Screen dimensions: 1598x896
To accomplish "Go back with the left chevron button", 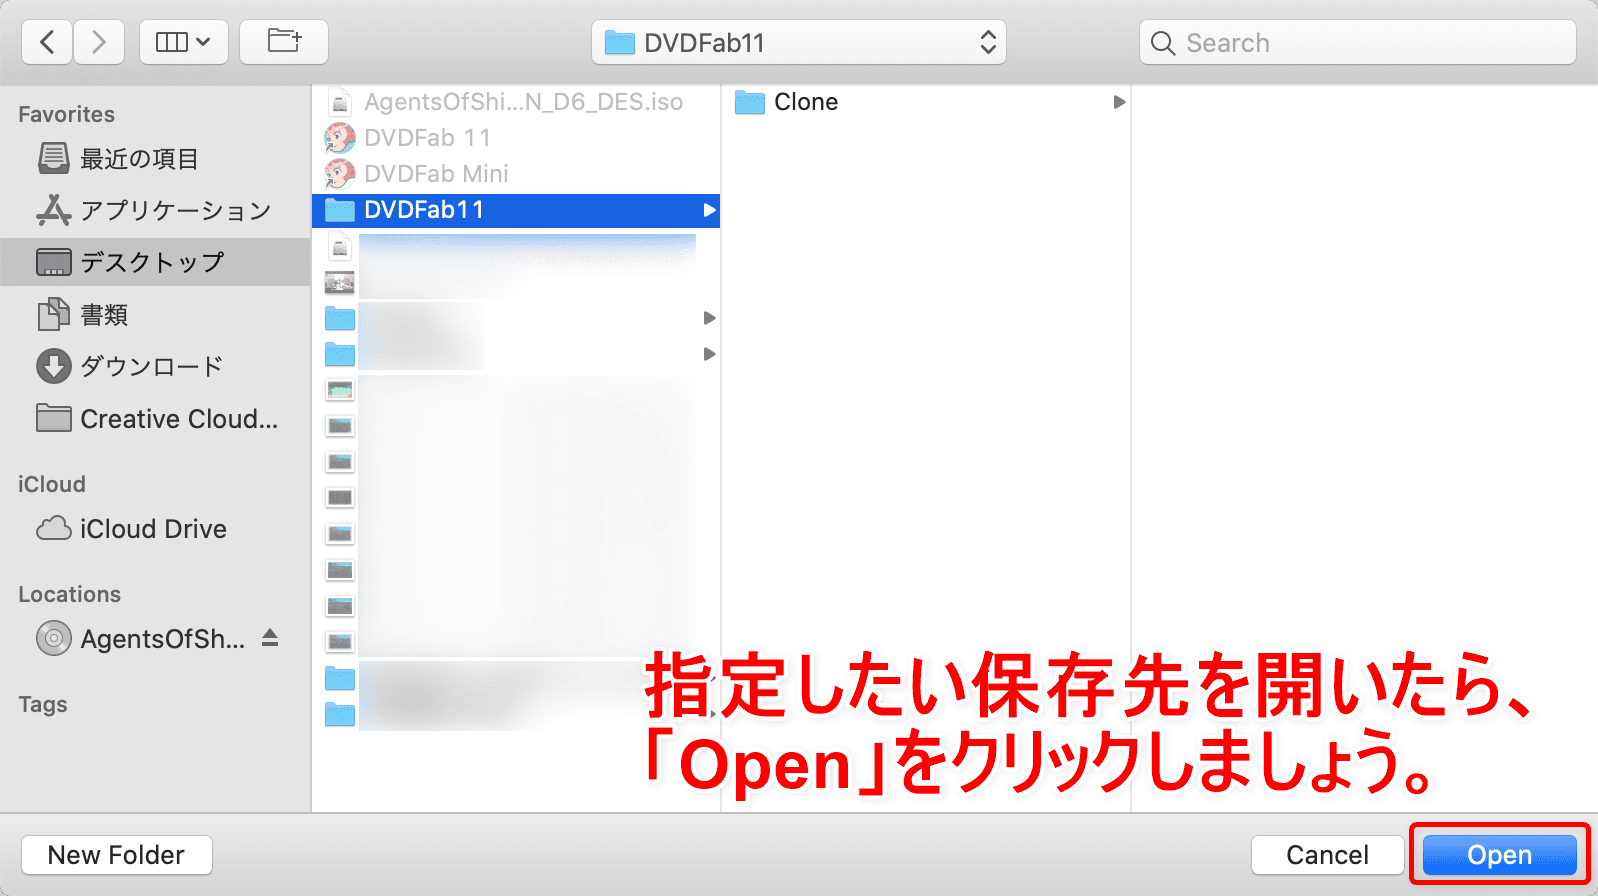I will point(47,42).
